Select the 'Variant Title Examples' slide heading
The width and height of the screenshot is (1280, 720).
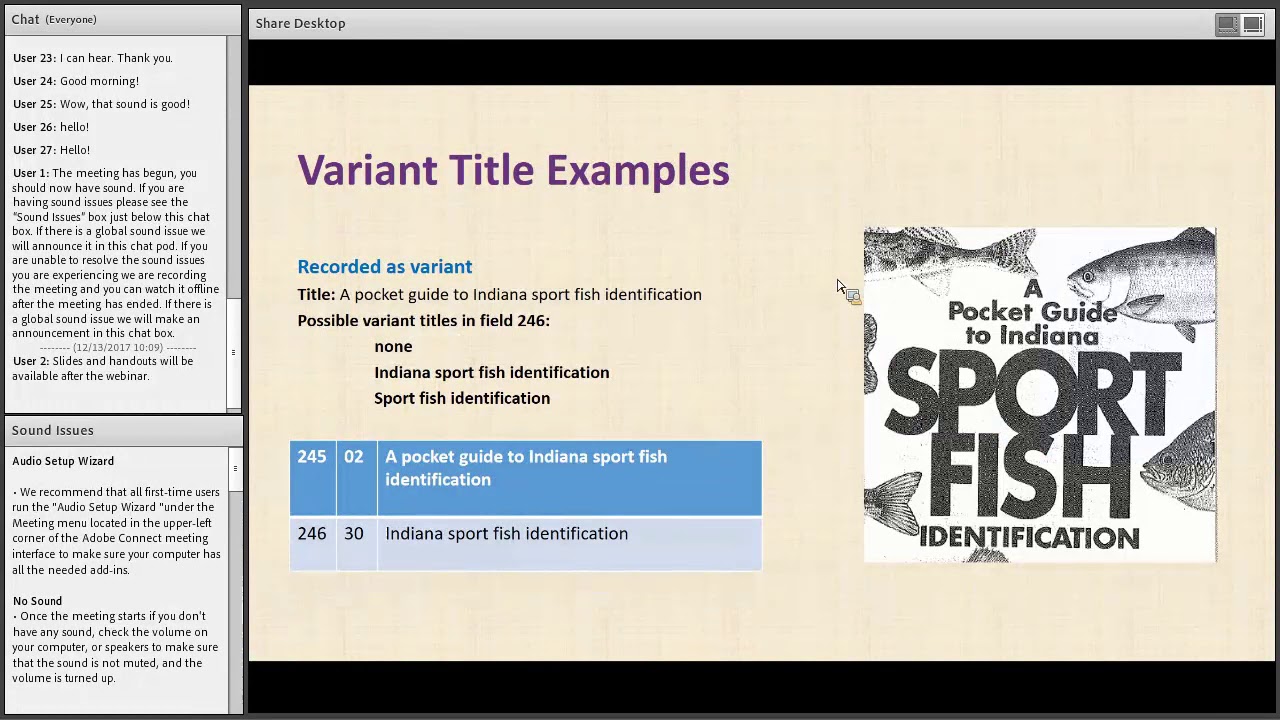click(513, 171)
